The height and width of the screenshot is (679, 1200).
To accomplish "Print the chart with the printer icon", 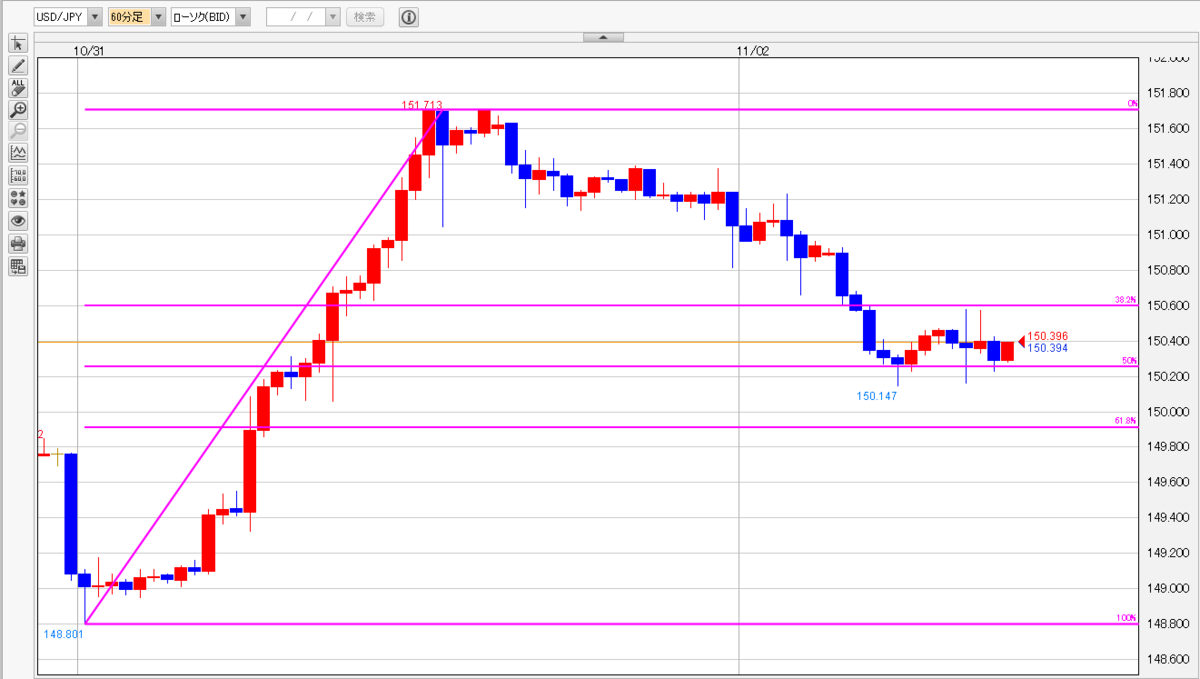I will (18, 243).
